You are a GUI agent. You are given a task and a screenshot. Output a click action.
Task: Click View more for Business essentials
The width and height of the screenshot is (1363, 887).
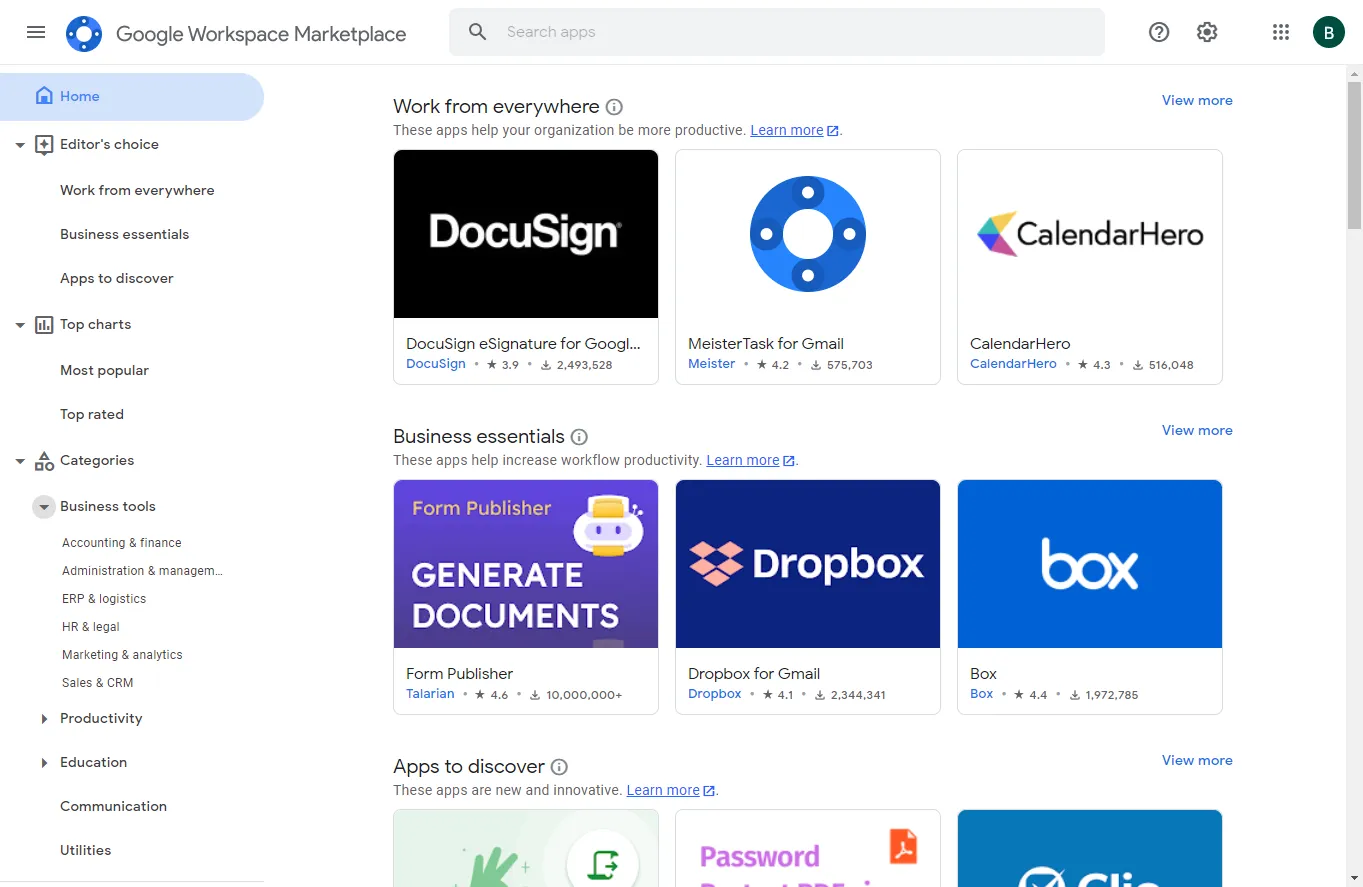click(1197, 430)
